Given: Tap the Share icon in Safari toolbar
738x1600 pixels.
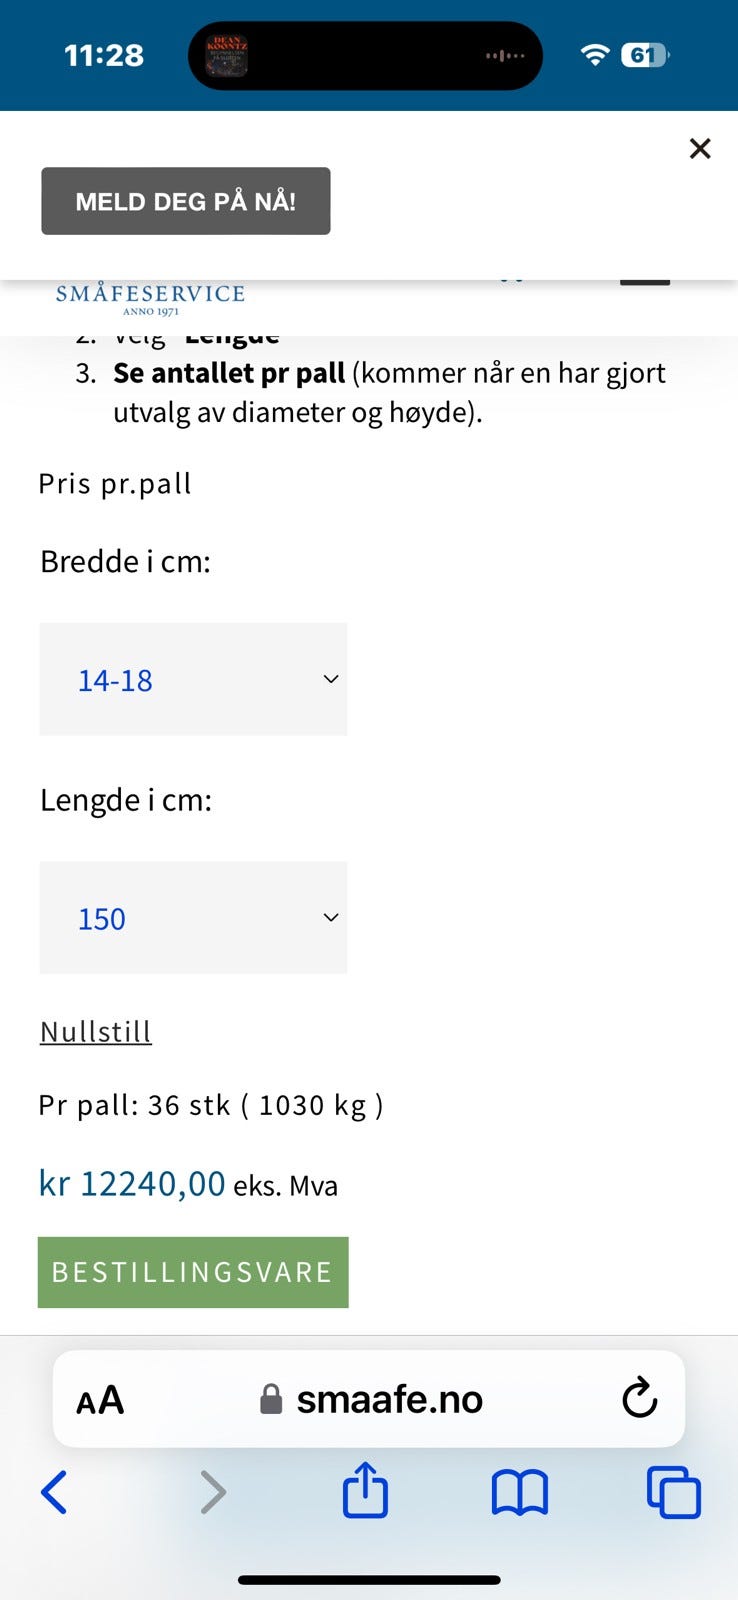Looking at the screenshot, I should (x=365, y=1491).
